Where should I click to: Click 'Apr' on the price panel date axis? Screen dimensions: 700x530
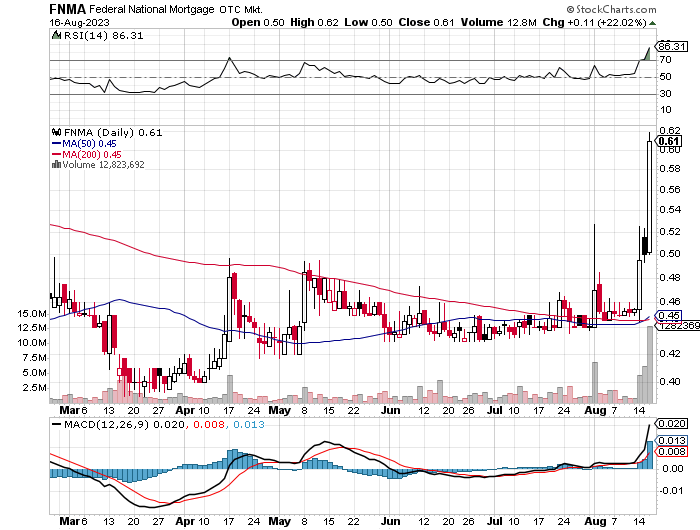[x=185, y=410]
